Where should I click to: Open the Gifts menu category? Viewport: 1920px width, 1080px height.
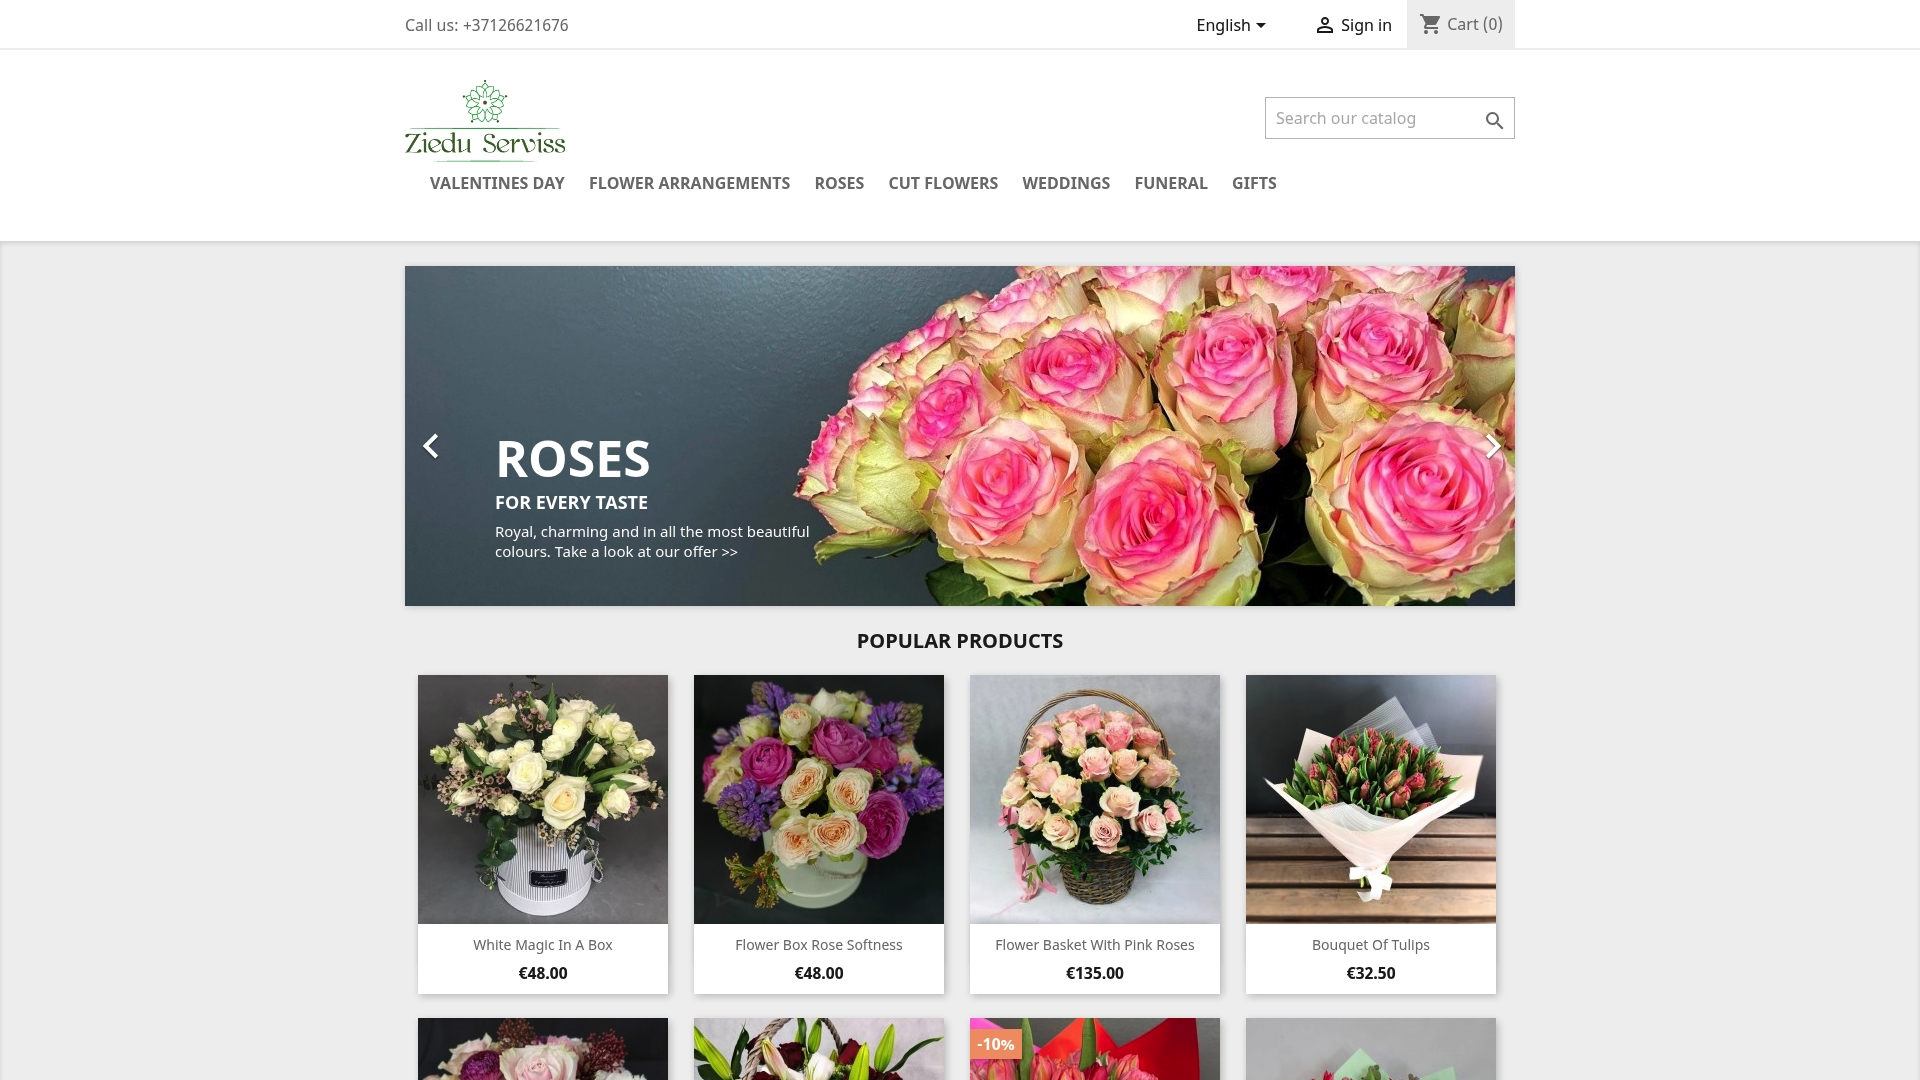(x=1254, y=183)
